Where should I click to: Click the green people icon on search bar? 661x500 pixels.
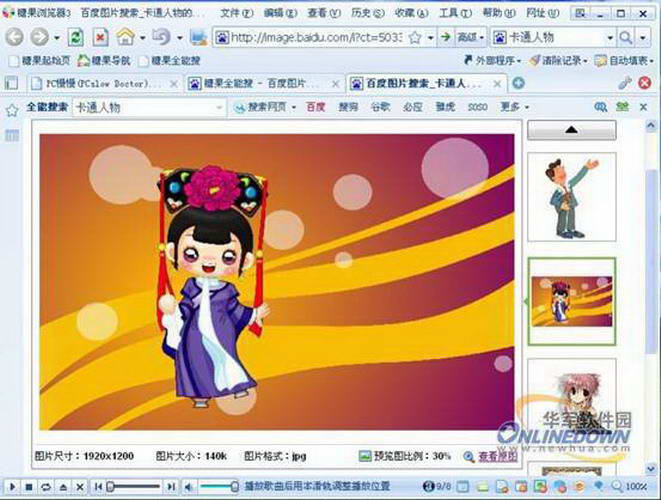point(622,107)
